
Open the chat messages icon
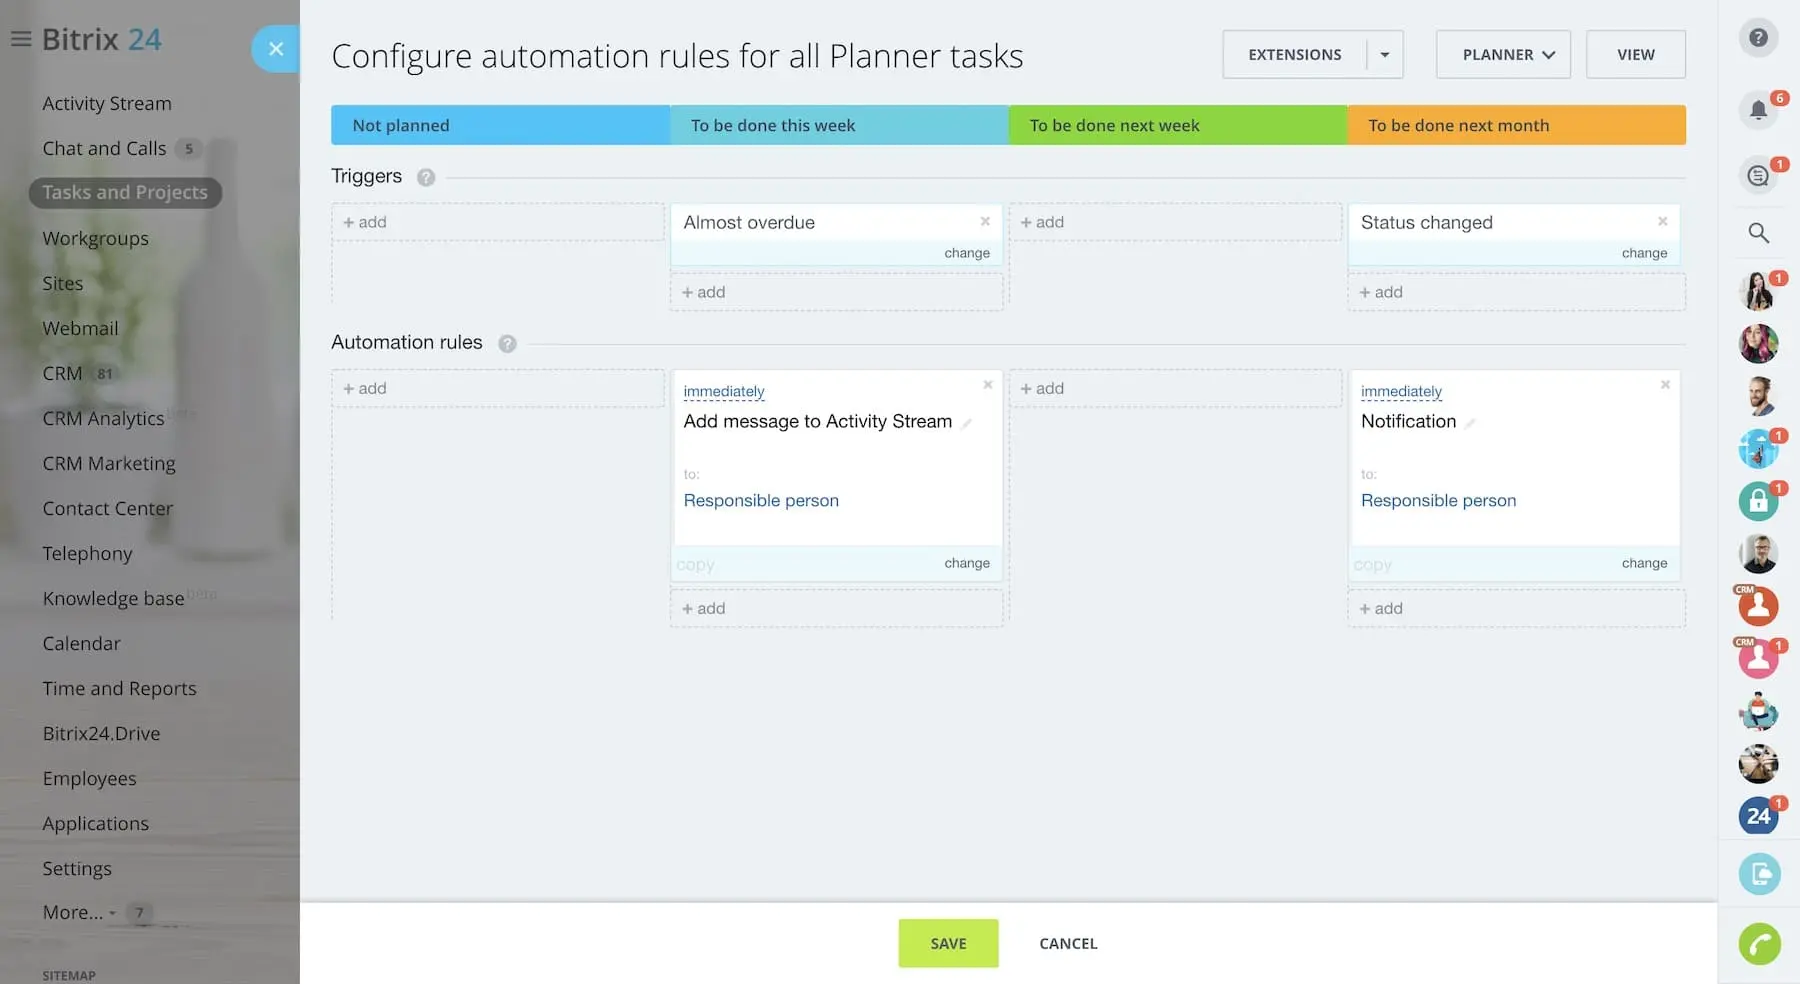[1758, 176]
